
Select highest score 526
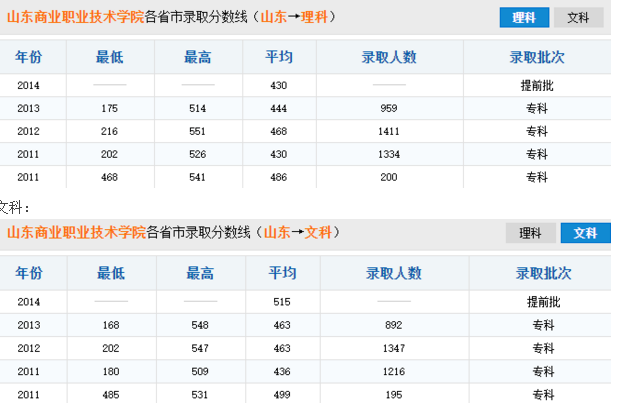(x=197, y=154)
